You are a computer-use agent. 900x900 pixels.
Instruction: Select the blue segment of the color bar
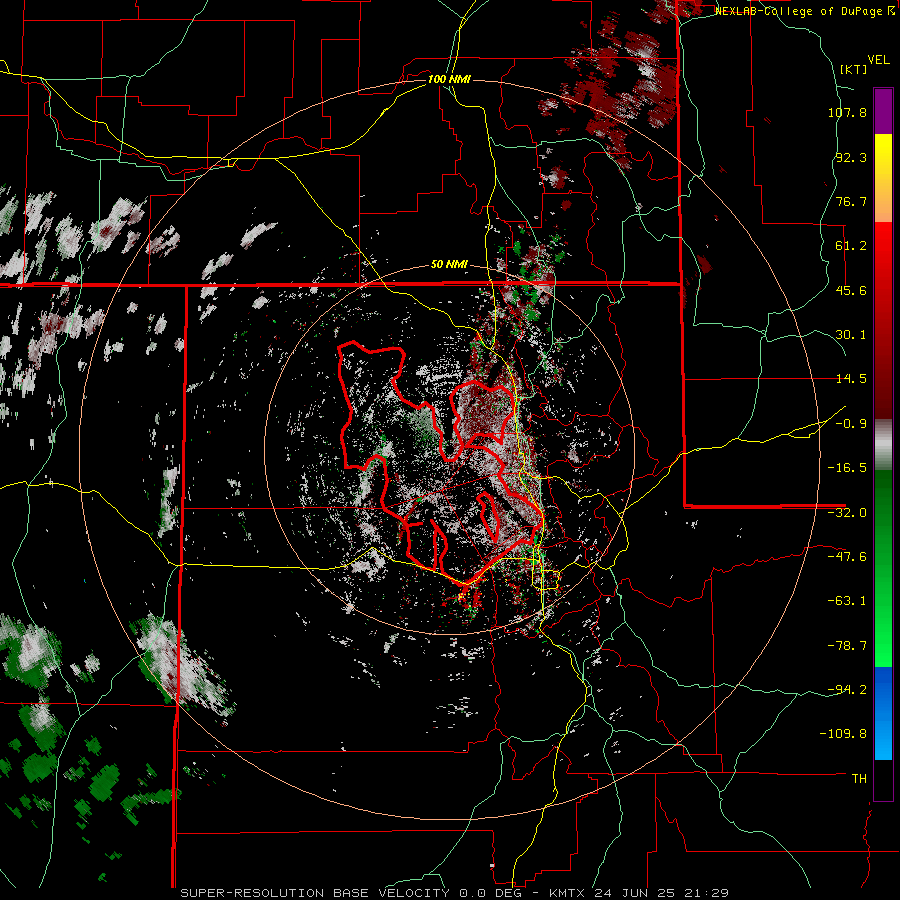[883, 713]
